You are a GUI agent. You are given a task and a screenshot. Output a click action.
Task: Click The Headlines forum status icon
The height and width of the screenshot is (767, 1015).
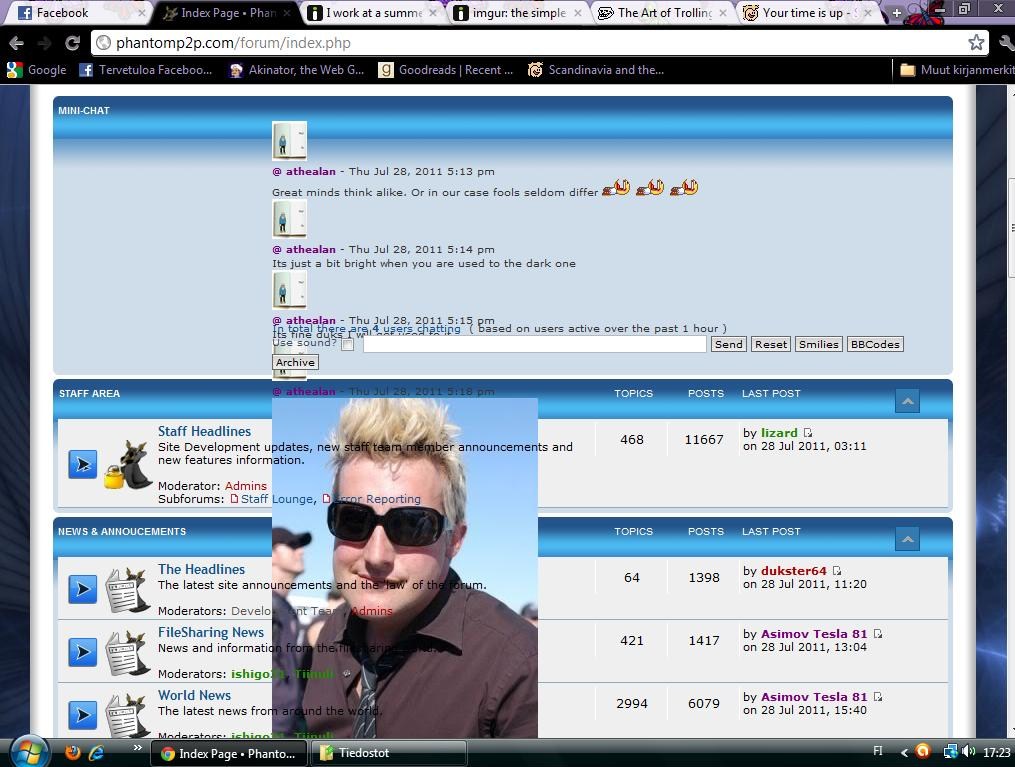tap(83, 589)
